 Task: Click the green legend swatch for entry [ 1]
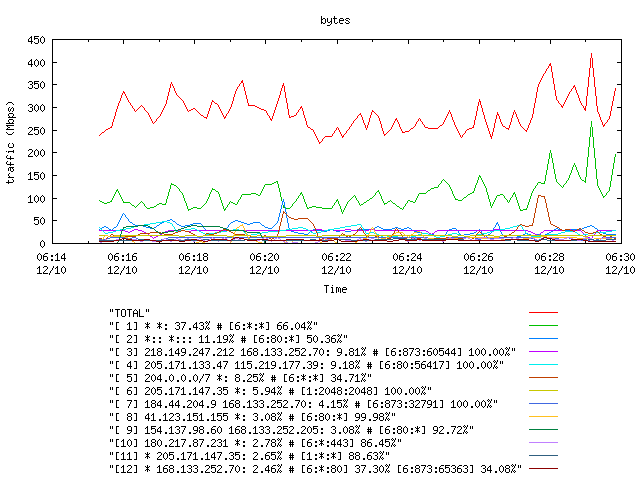pos(543,326)
